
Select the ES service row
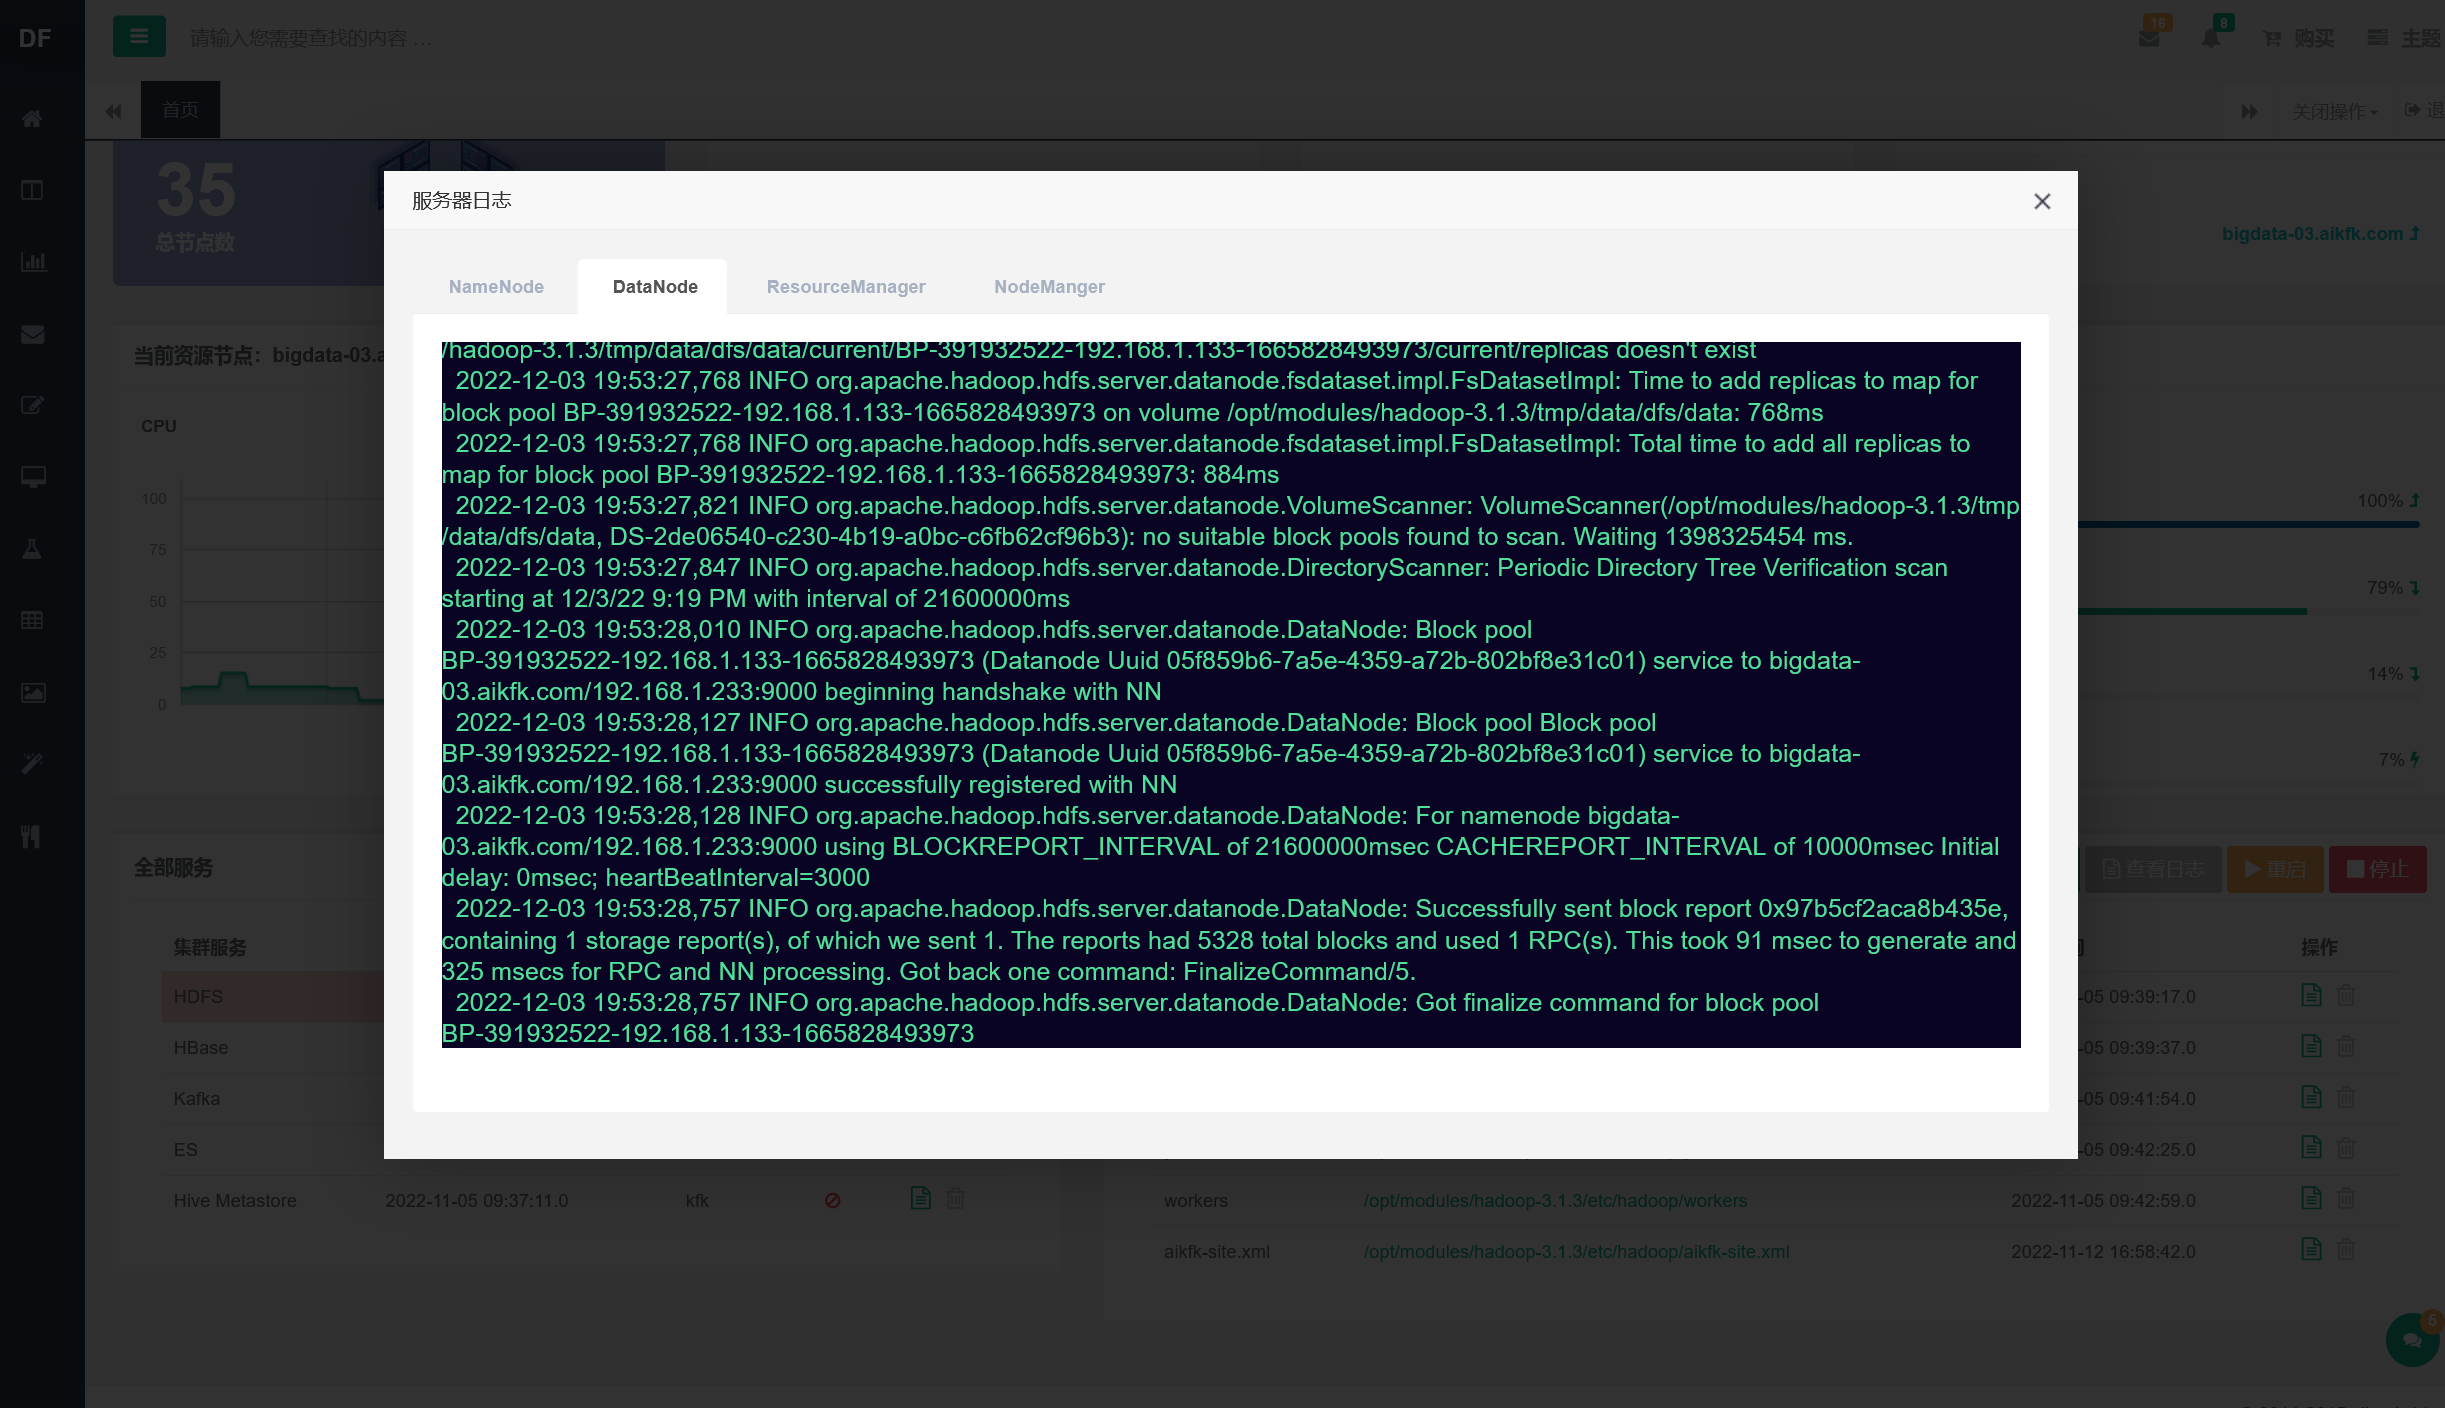point(272,1149)
